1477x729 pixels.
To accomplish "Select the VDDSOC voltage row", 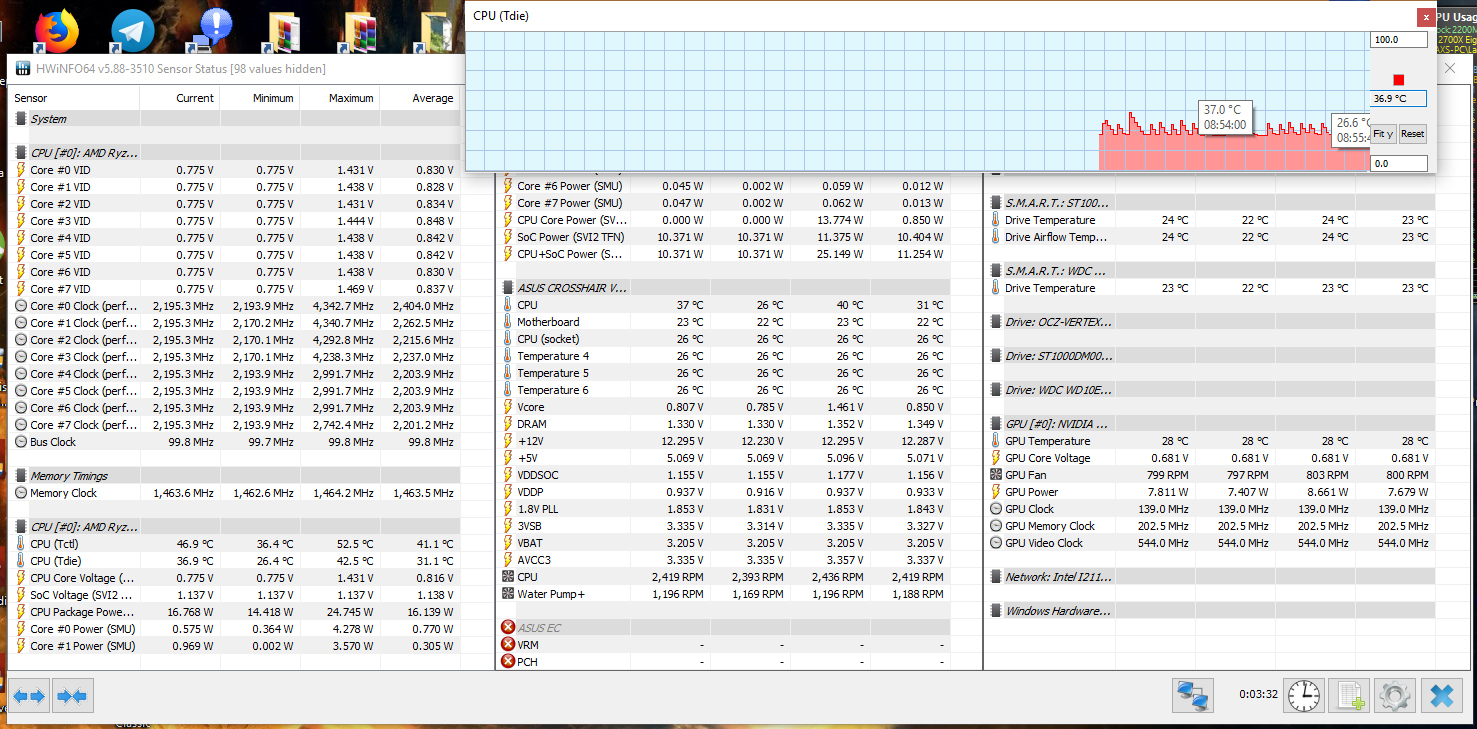I will pyautogui.click(x=725, y=475).
